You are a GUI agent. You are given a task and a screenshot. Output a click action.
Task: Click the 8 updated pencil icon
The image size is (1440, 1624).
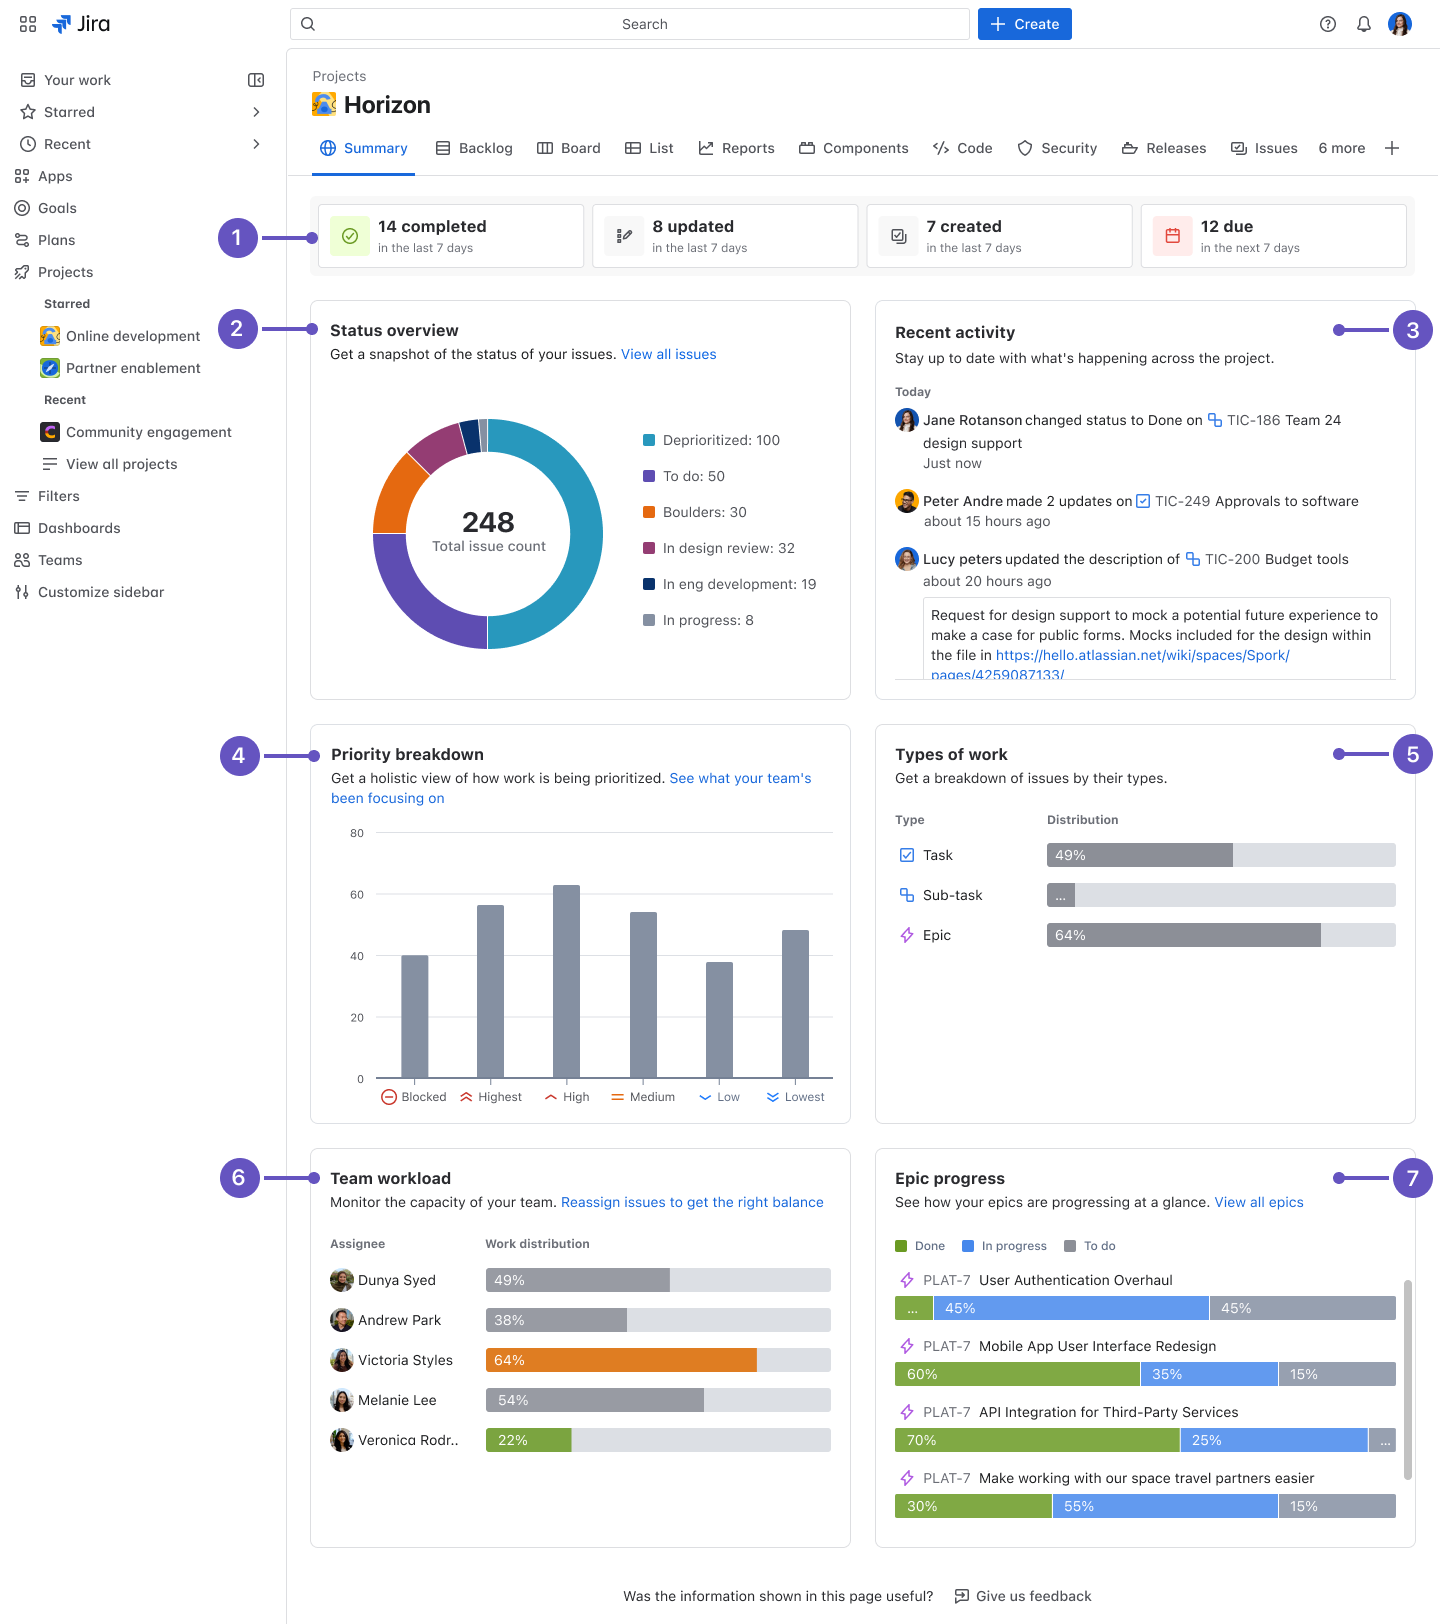pos(624,236)
